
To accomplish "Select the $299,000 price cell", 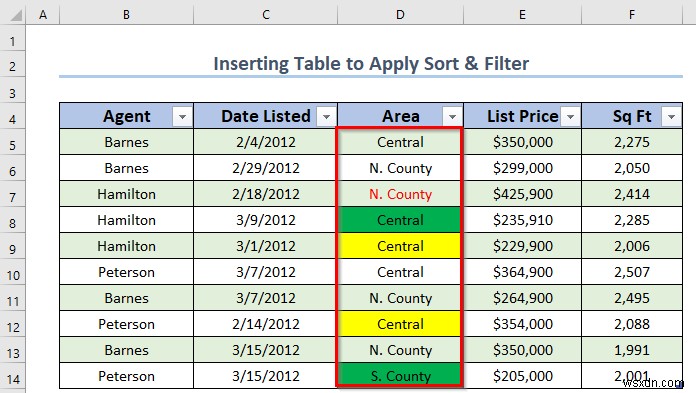I will tap(522, 168).
